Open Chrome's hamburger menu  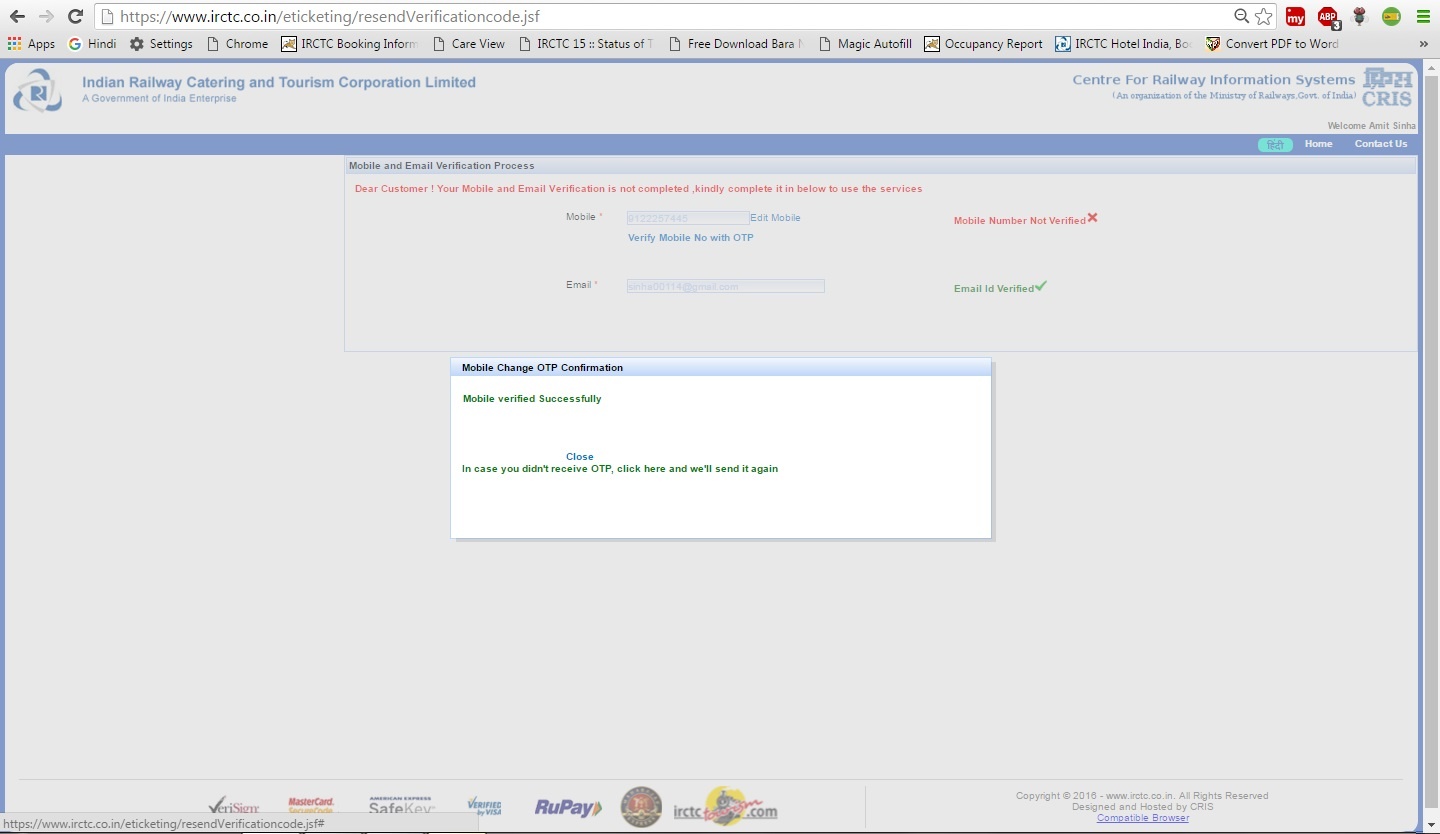click(x=1424, y=17)
